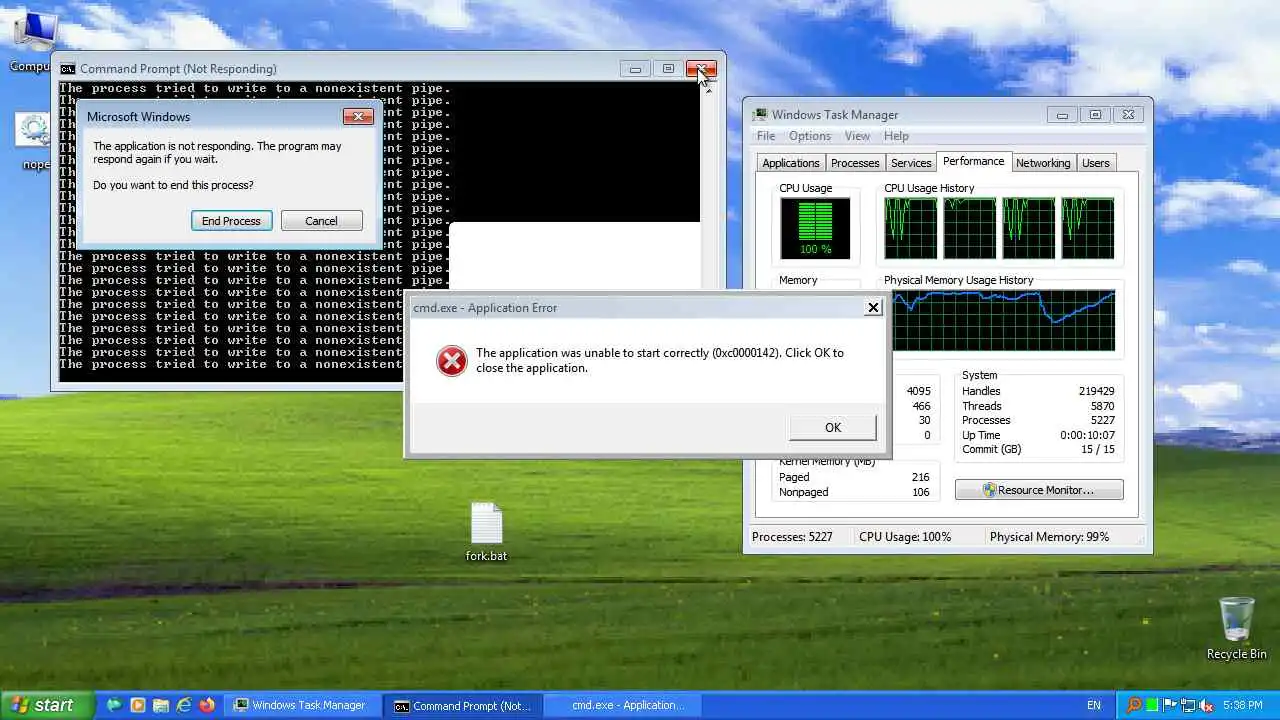Image resolution: width=1280 pixels, height=720 pixels.
Task: Click status bar text CPU Usage: 100%
Action: click(905, 537)
